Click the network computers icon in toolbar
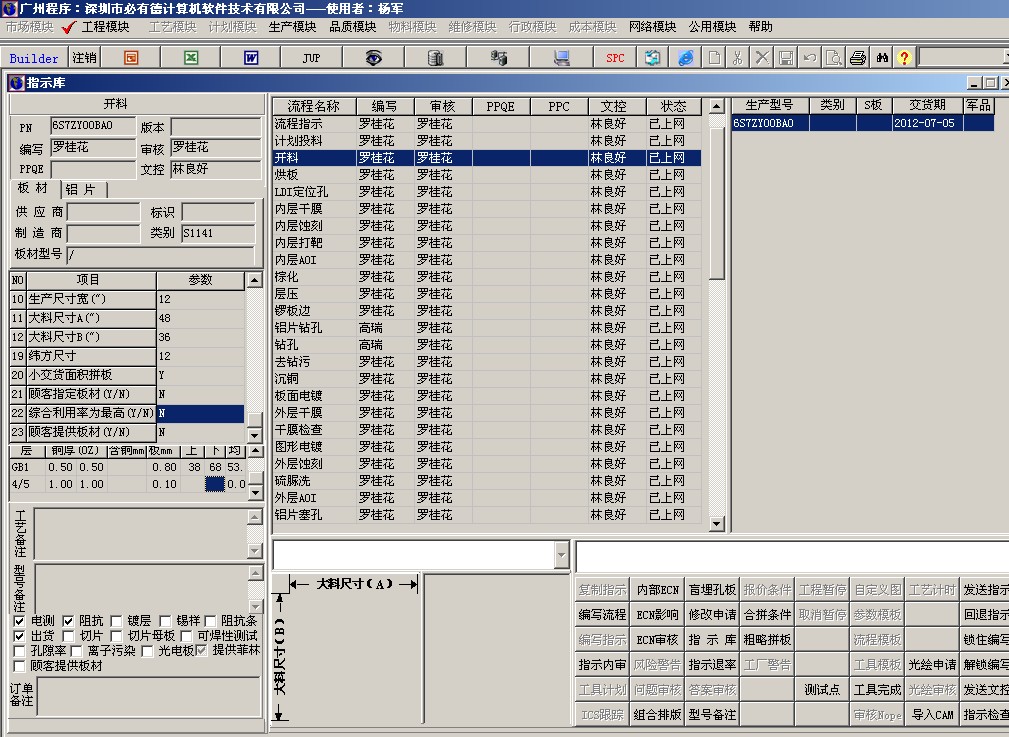Screen dimensions: 1009x737 pos(499,58)
